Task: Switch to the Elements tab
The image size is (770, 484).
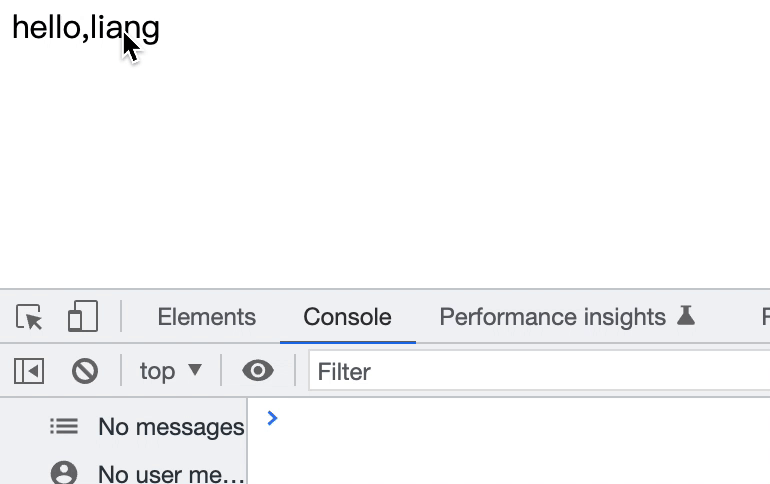Action: click(x=207, y=318)
